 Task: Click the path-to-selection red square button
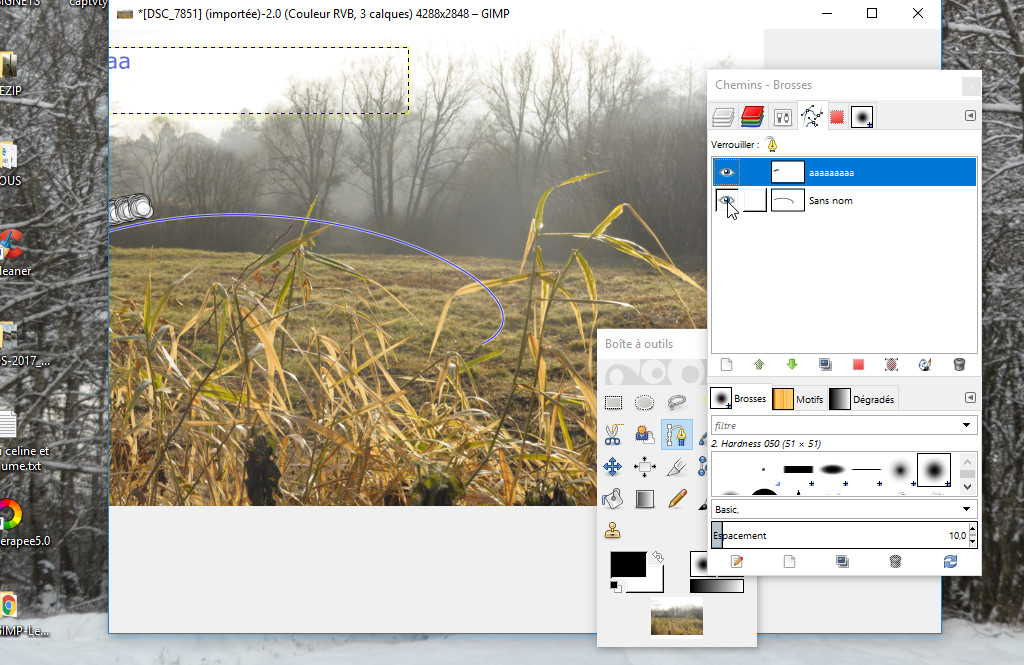(x=857, y=365)
